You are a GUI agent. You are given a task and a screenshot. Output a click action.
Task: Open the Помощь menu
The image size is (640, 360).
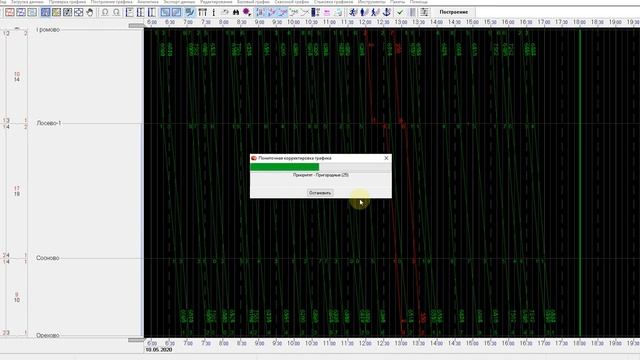[419, 2]
